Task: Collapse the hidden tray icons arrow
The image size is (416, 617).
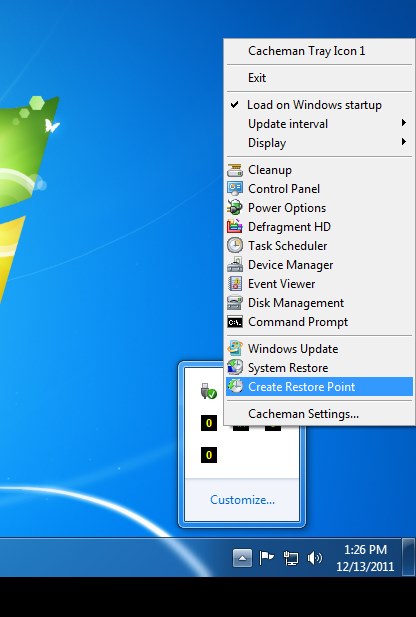Action: point(242,558)
